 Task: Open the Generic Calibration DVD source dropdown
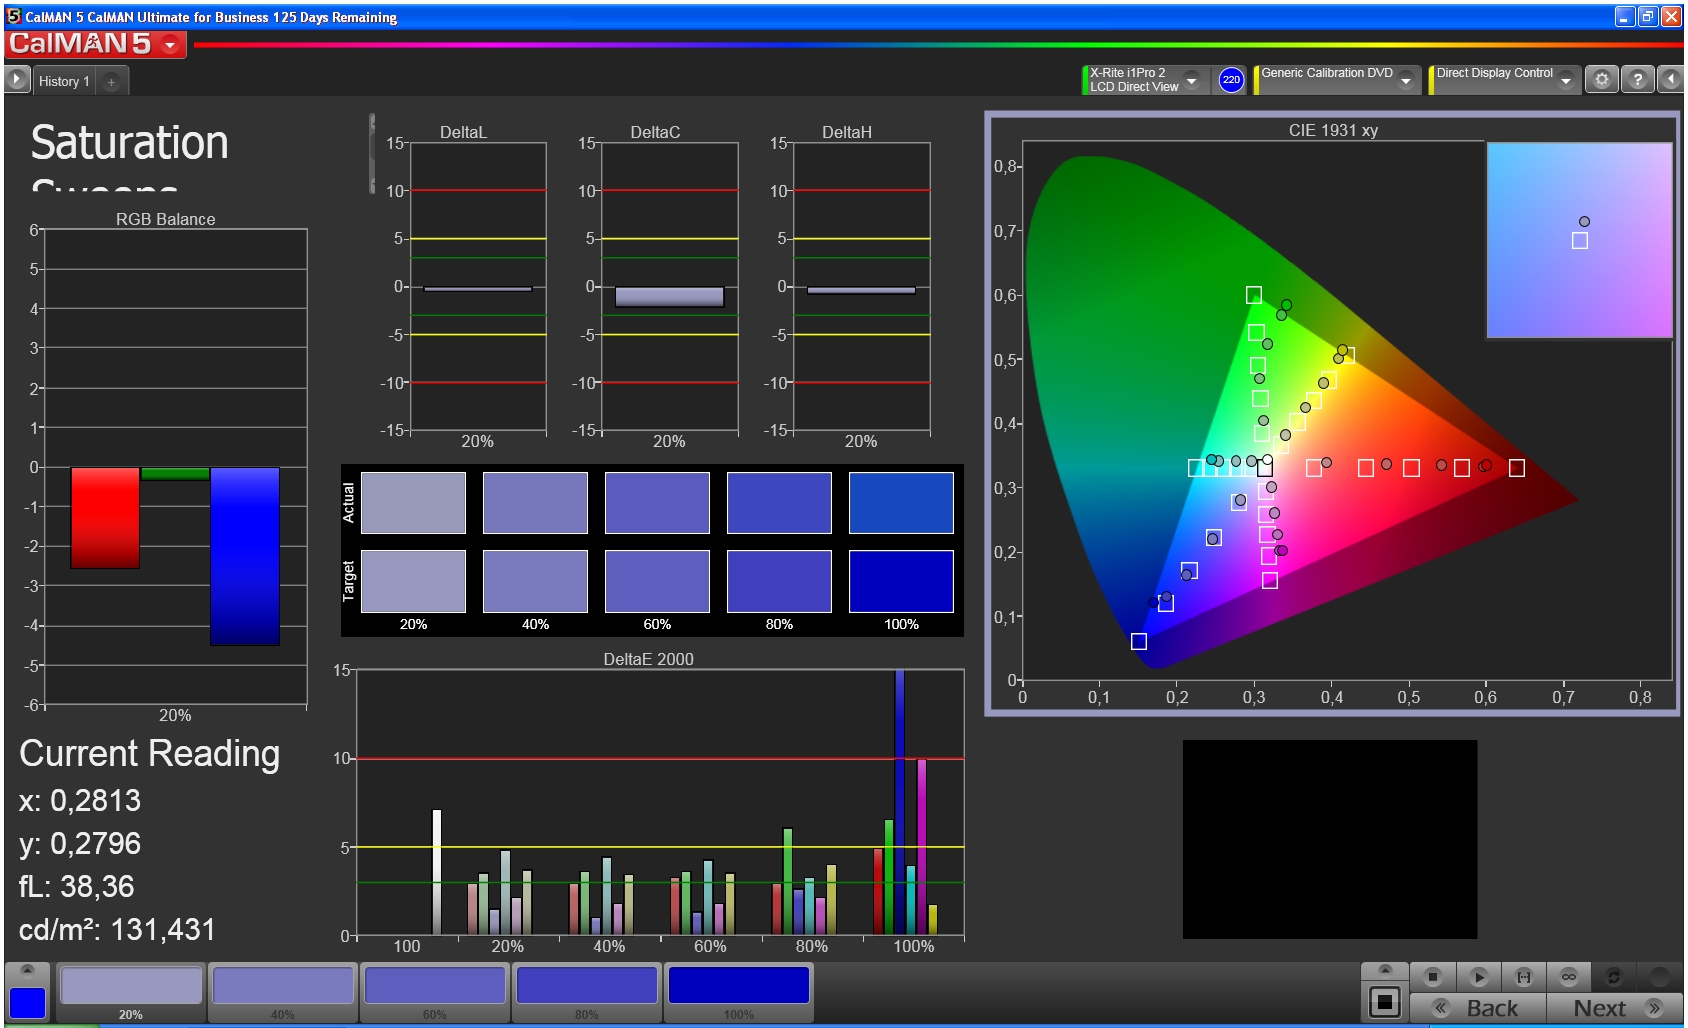[x=1406, y=80]
